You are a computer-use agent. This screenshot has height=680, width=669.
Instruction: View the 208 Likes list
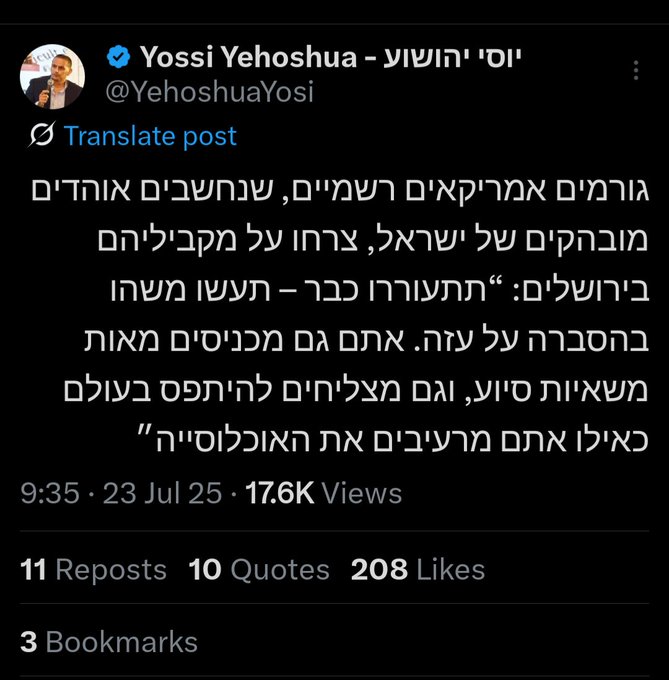coord(417,570)
